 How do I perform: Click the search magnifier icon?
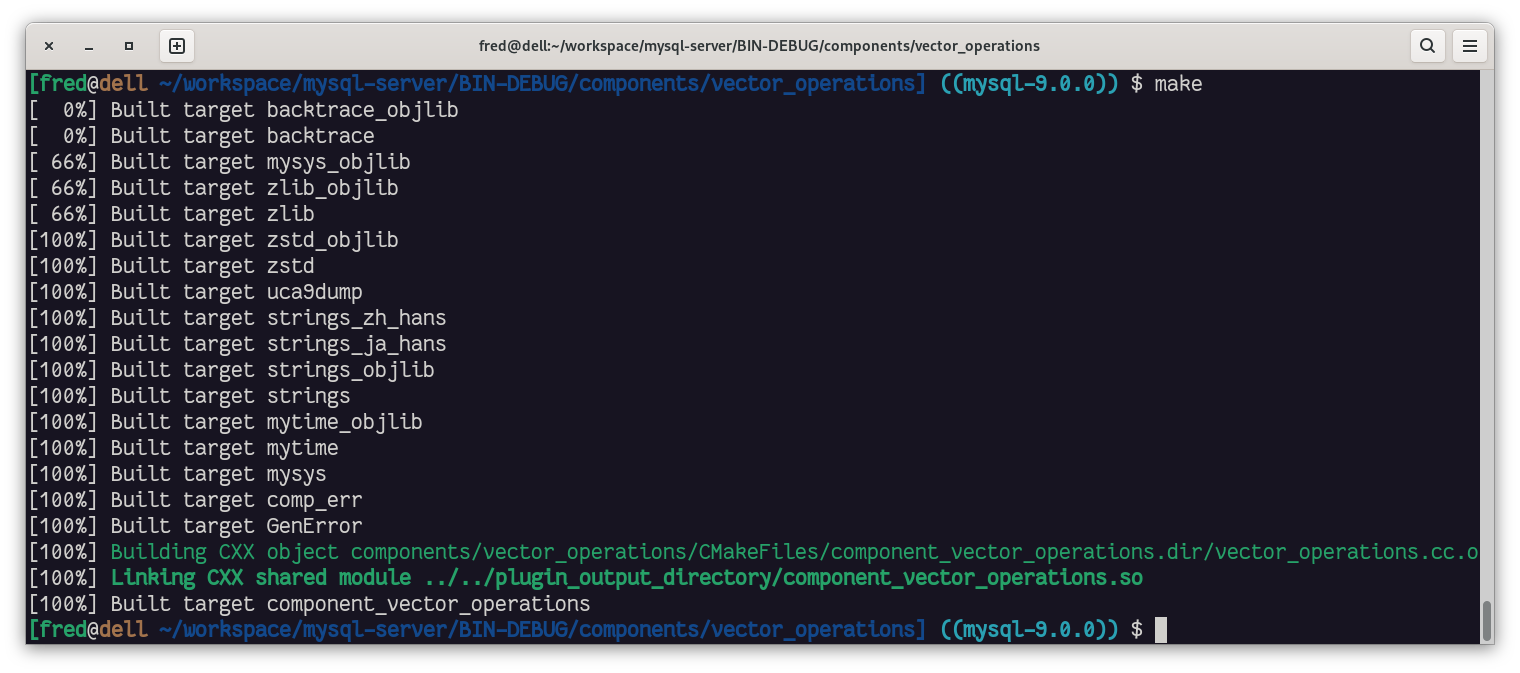click(x=1427, y=46)
